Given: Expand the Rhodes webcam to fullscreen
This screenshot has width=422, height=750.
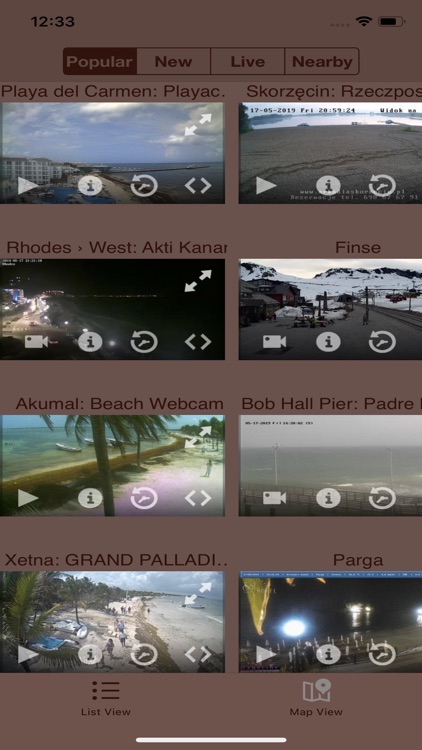Looking at the screenshot, I should [x=198, y=281].
